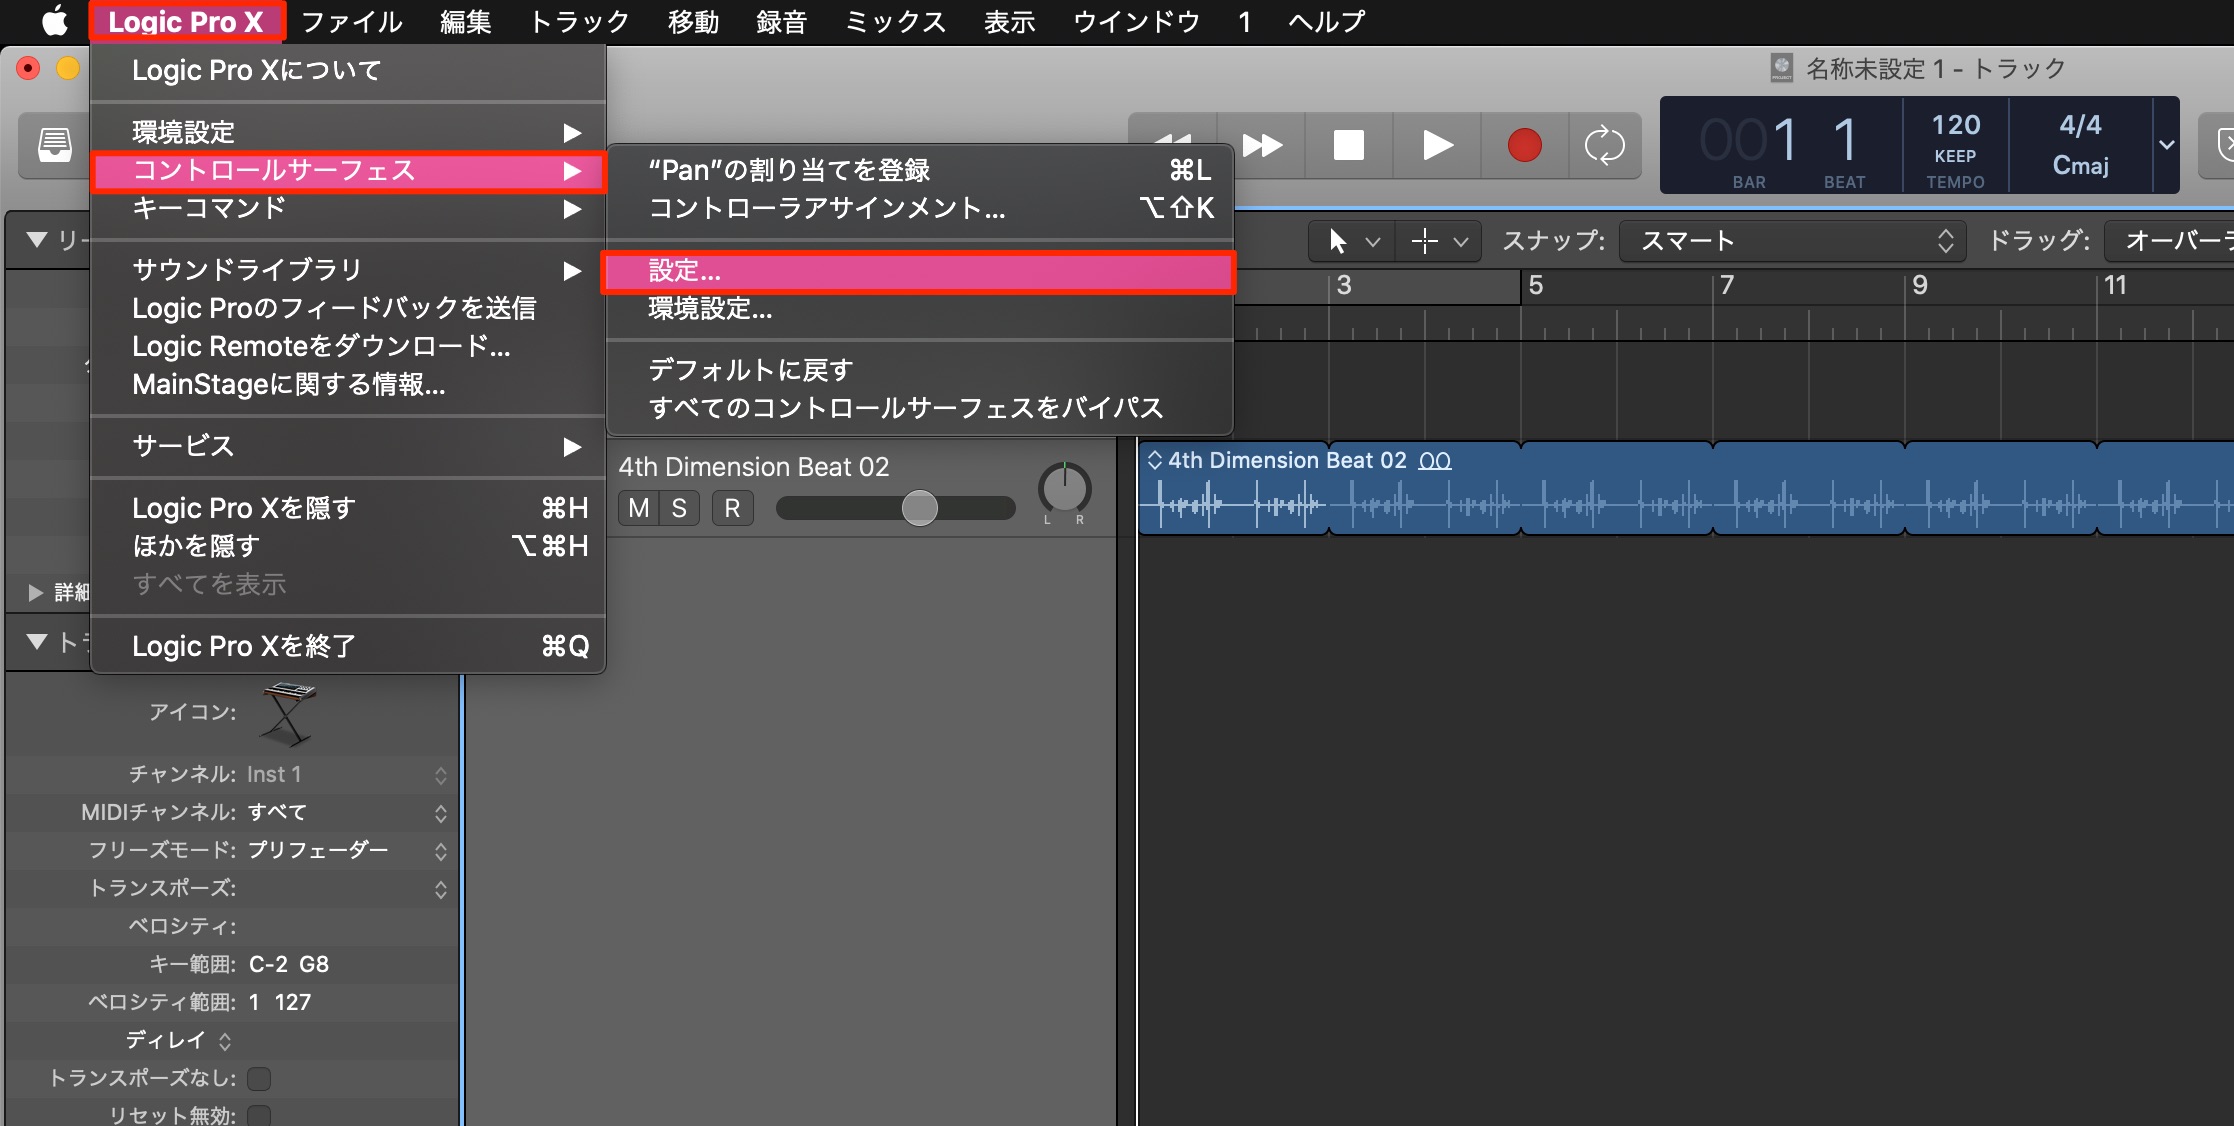The height and width of the screenshot is (1126, 2234).
Task: Toggle the リセット無効 checkbox
Action: 259,1115
